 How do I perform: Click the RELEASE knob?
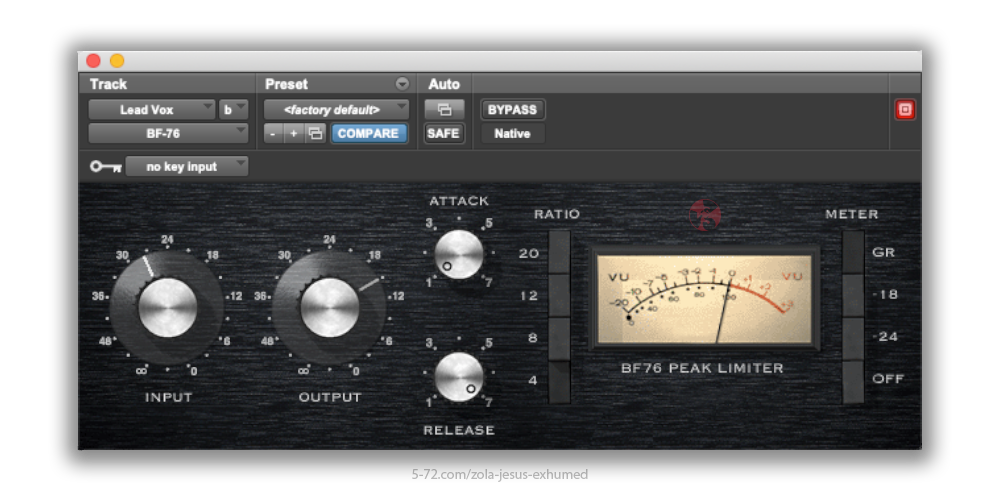coord(459,377)
